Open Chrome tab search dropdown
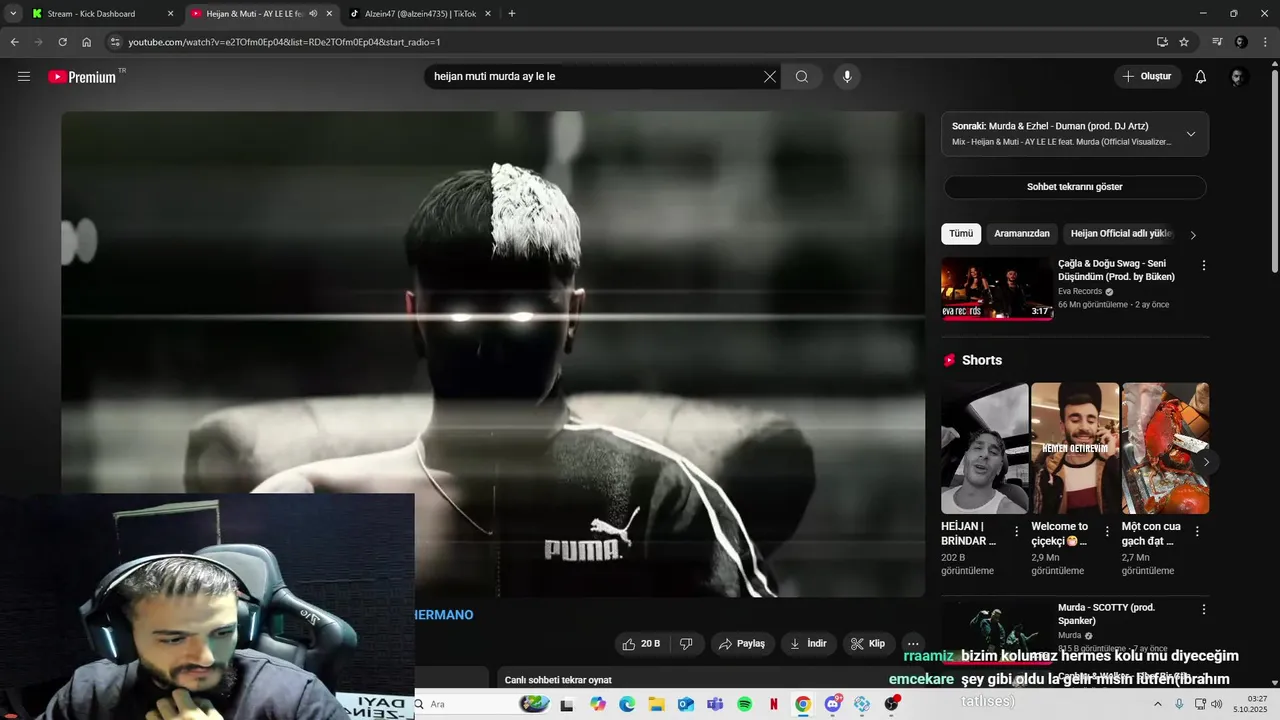Screen dimensions: 1280x720 13,14
